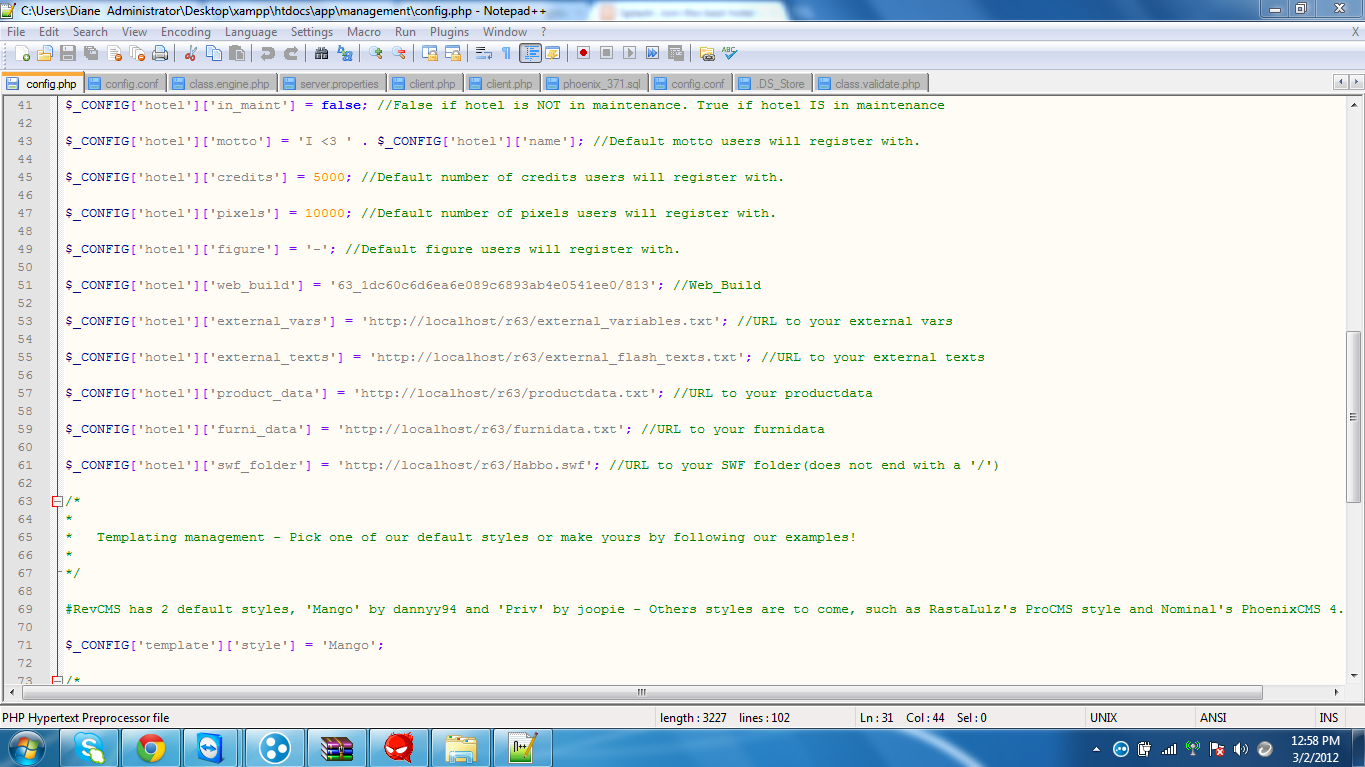Cut selection with the scissors icon
Screen dimensions: 1365x767
pos(191,53)
